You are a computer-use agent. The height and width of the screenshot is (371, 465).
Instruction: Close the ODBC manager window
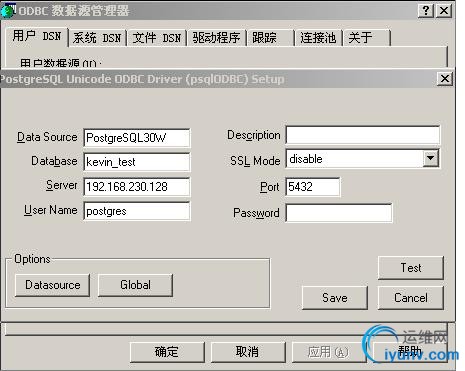444,11
